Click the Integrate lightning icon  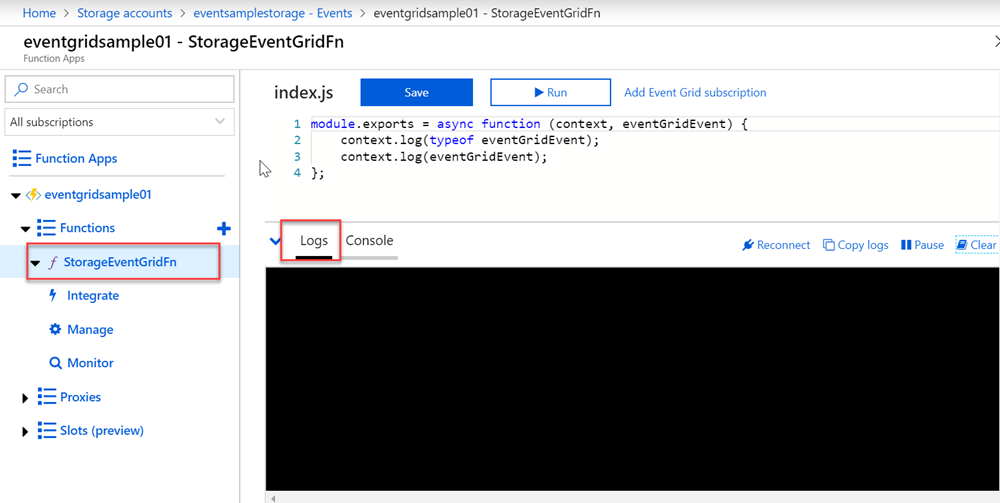point(54,295)
